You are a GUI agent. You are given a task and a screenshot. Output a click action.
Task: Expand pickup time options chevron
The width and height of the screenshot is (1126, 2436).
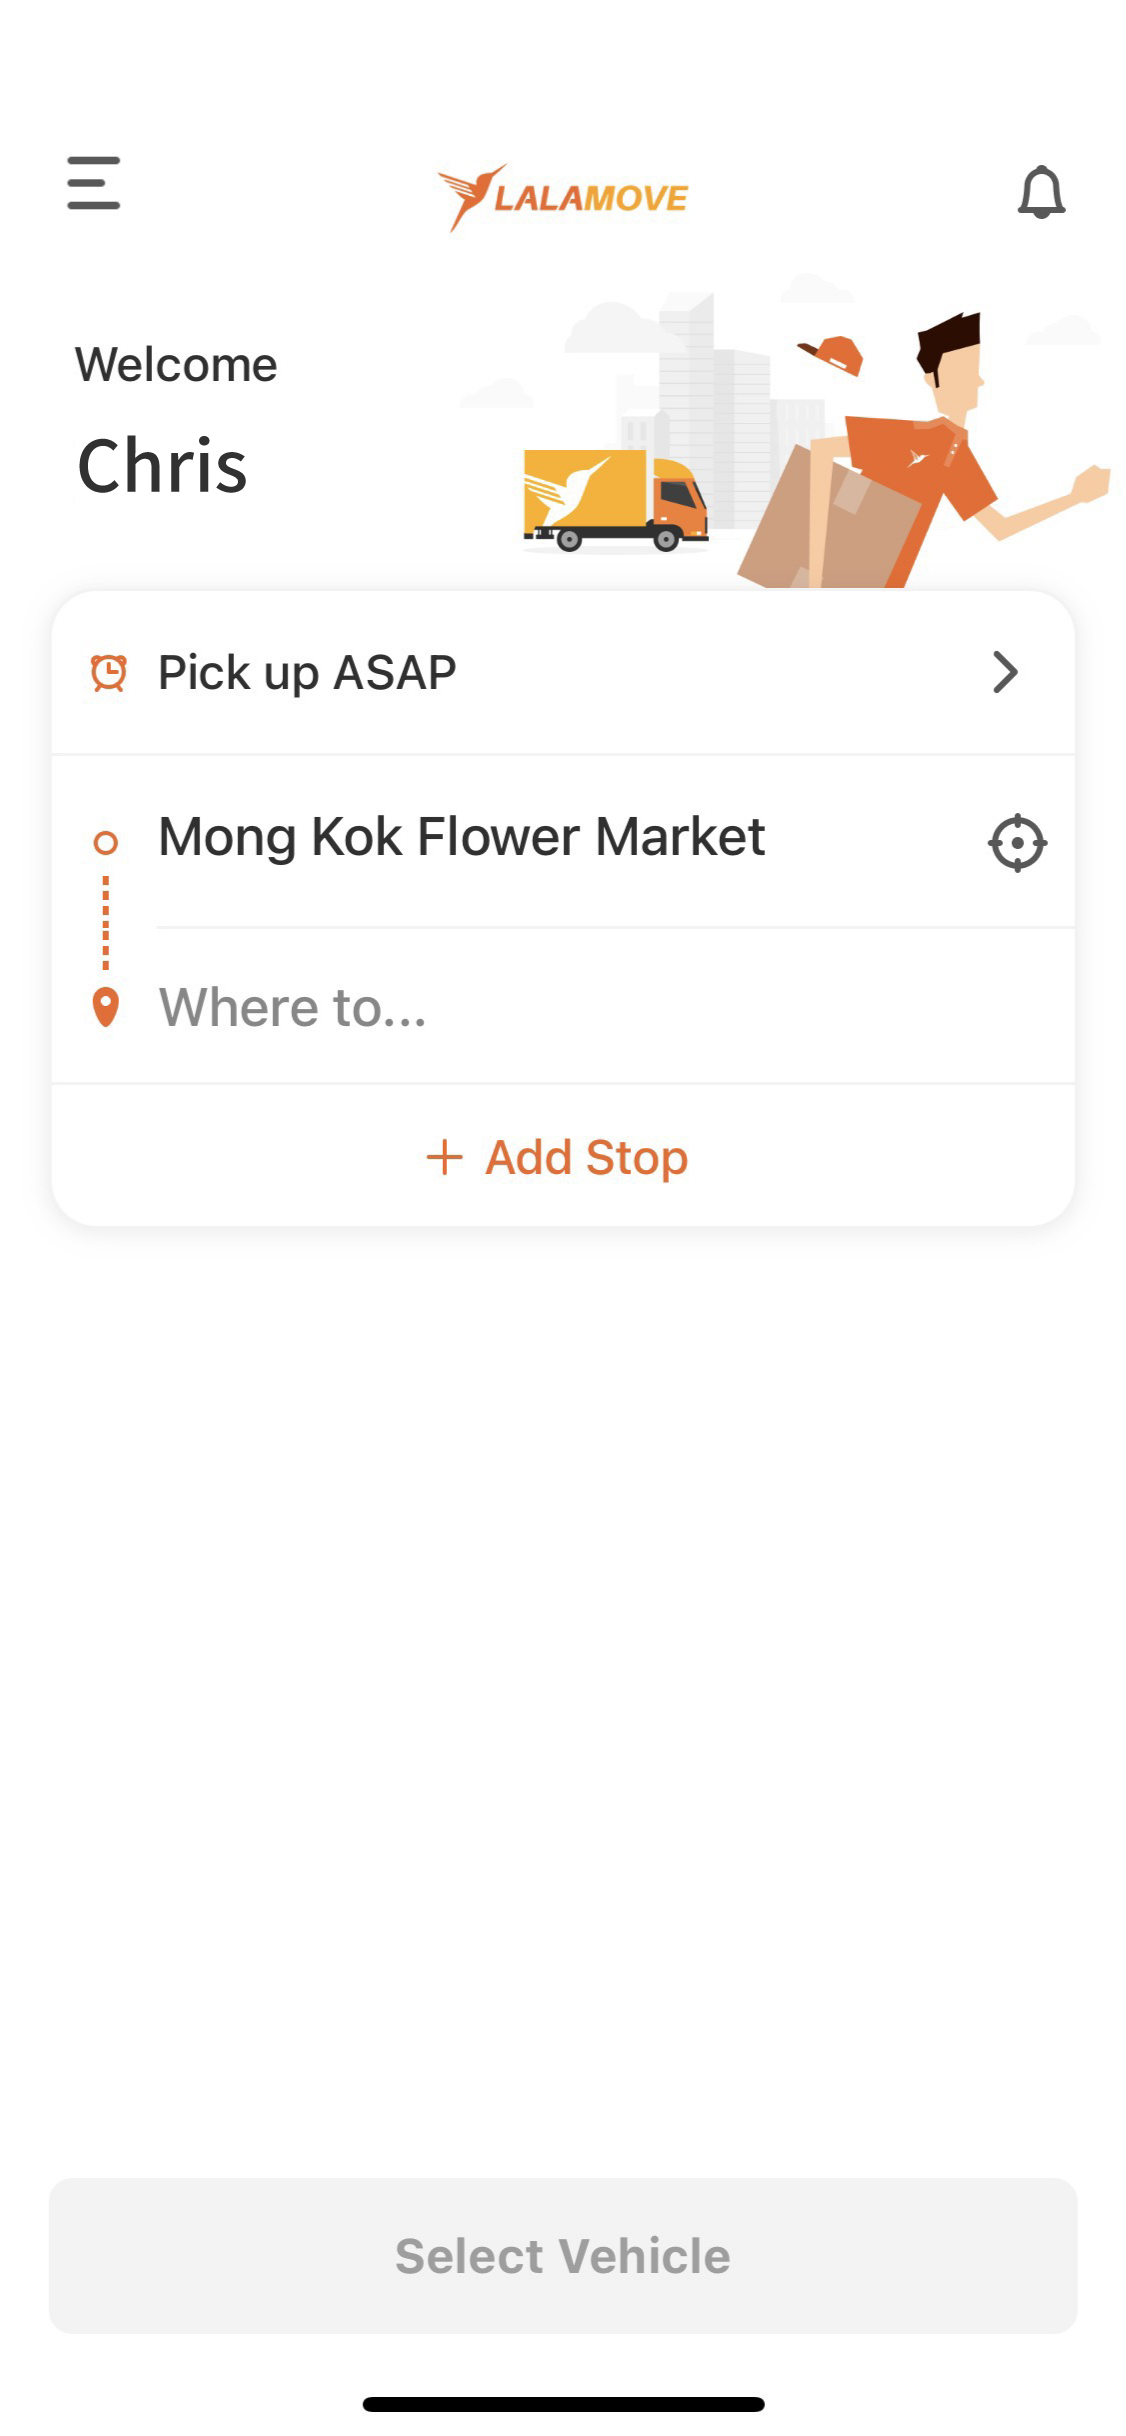pyautogui.click(x=1005, y=672)
